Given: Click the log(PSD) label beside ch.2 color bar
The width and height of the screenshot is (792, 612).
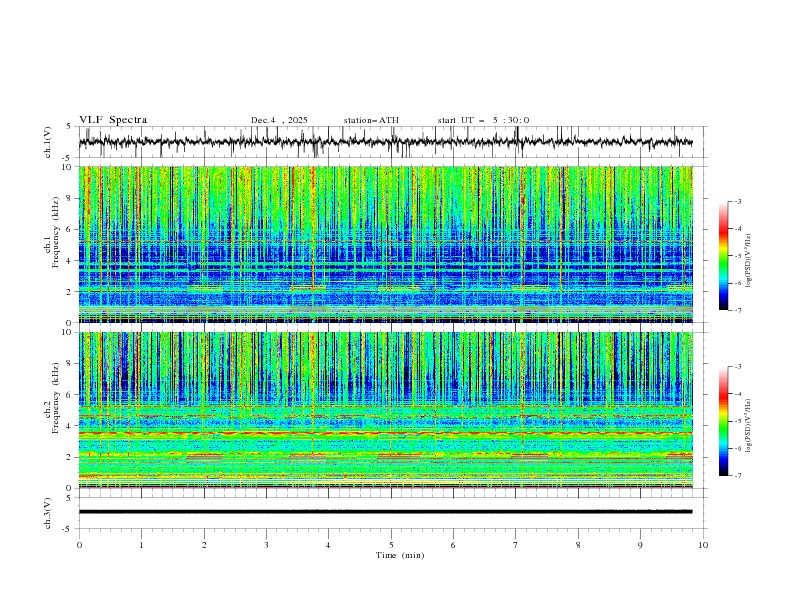Looking at the screenshot, I should point(748,426).
